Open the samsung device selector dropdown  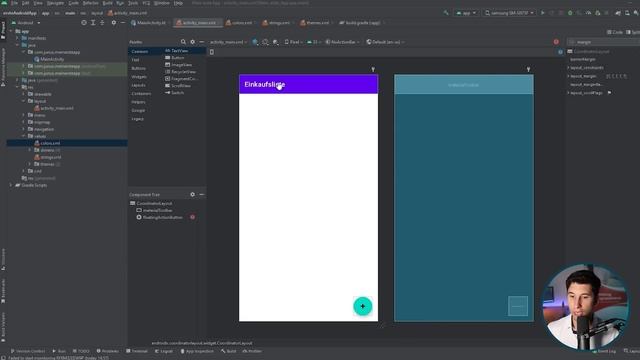[x=509, y=13]
